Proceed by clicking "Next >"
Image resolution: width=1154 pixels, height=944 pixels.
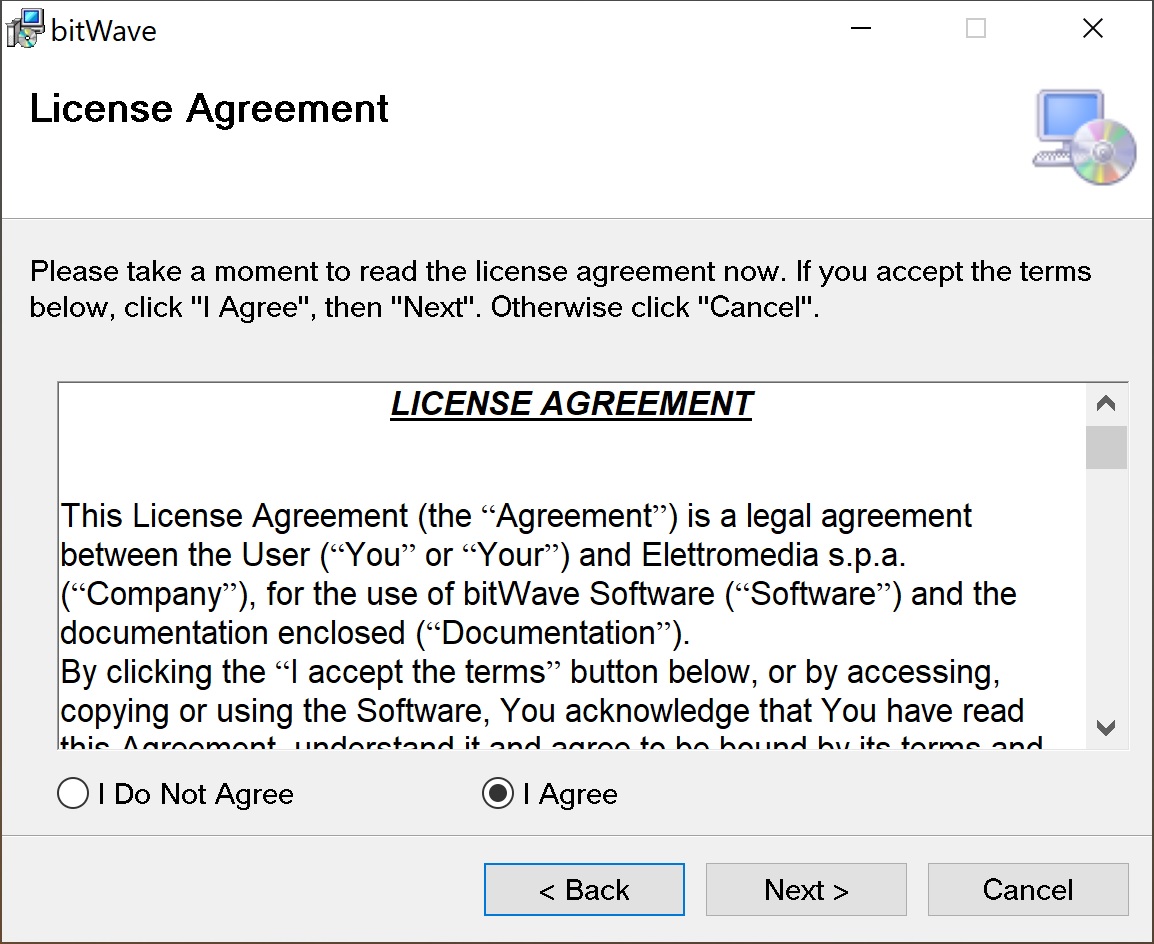[806, 890]
